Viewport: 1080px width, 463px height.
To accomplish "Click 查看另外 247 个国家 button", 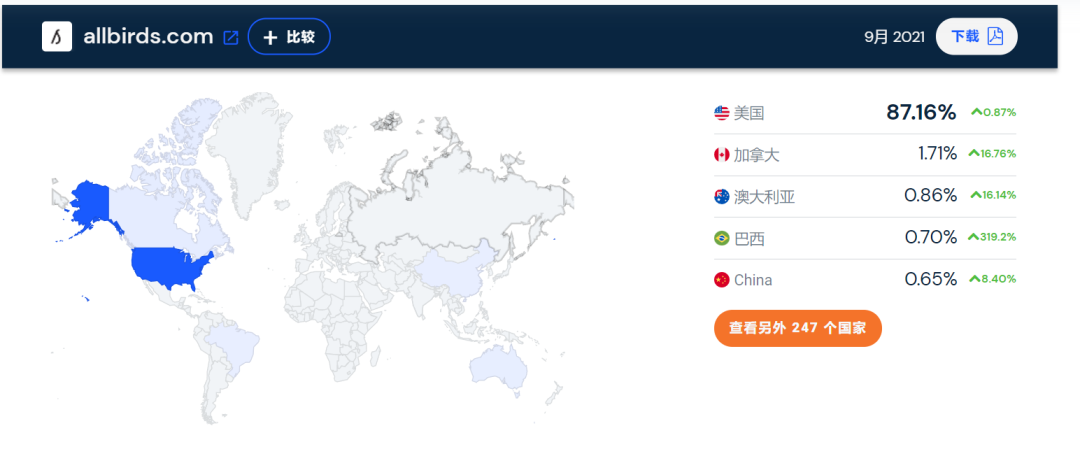I will click(797, 328).
